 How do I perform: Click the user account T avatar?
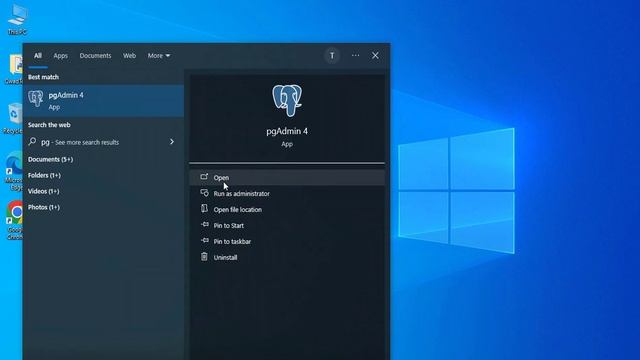(x=332, y=56)
